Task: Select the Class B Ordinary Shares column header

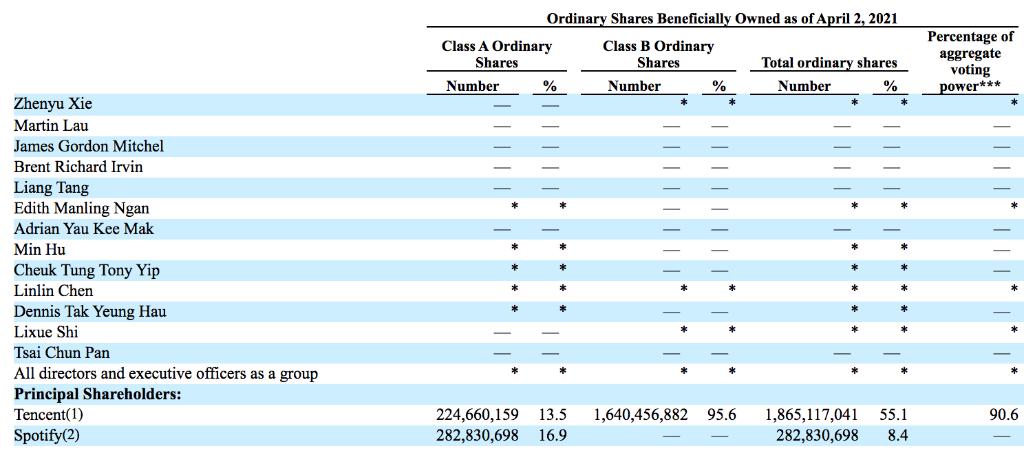Action: click(x=658, y=54)
